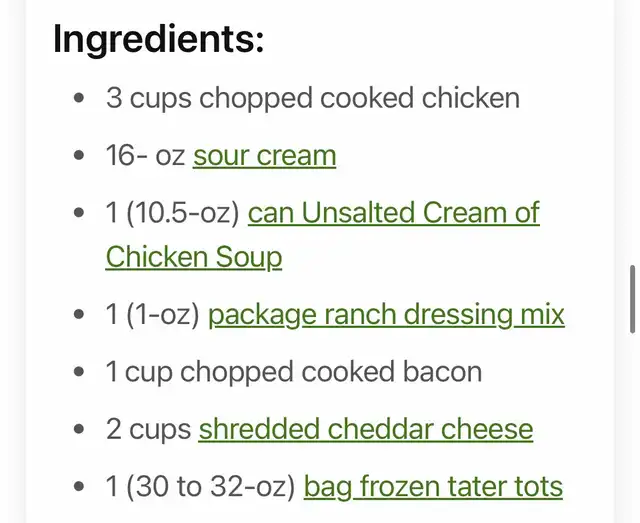Viewport: 640px width, 523px height.
Task: Click the bullet beside frozen tater tots
Action: pyautogui.click(x=80, y=488)
